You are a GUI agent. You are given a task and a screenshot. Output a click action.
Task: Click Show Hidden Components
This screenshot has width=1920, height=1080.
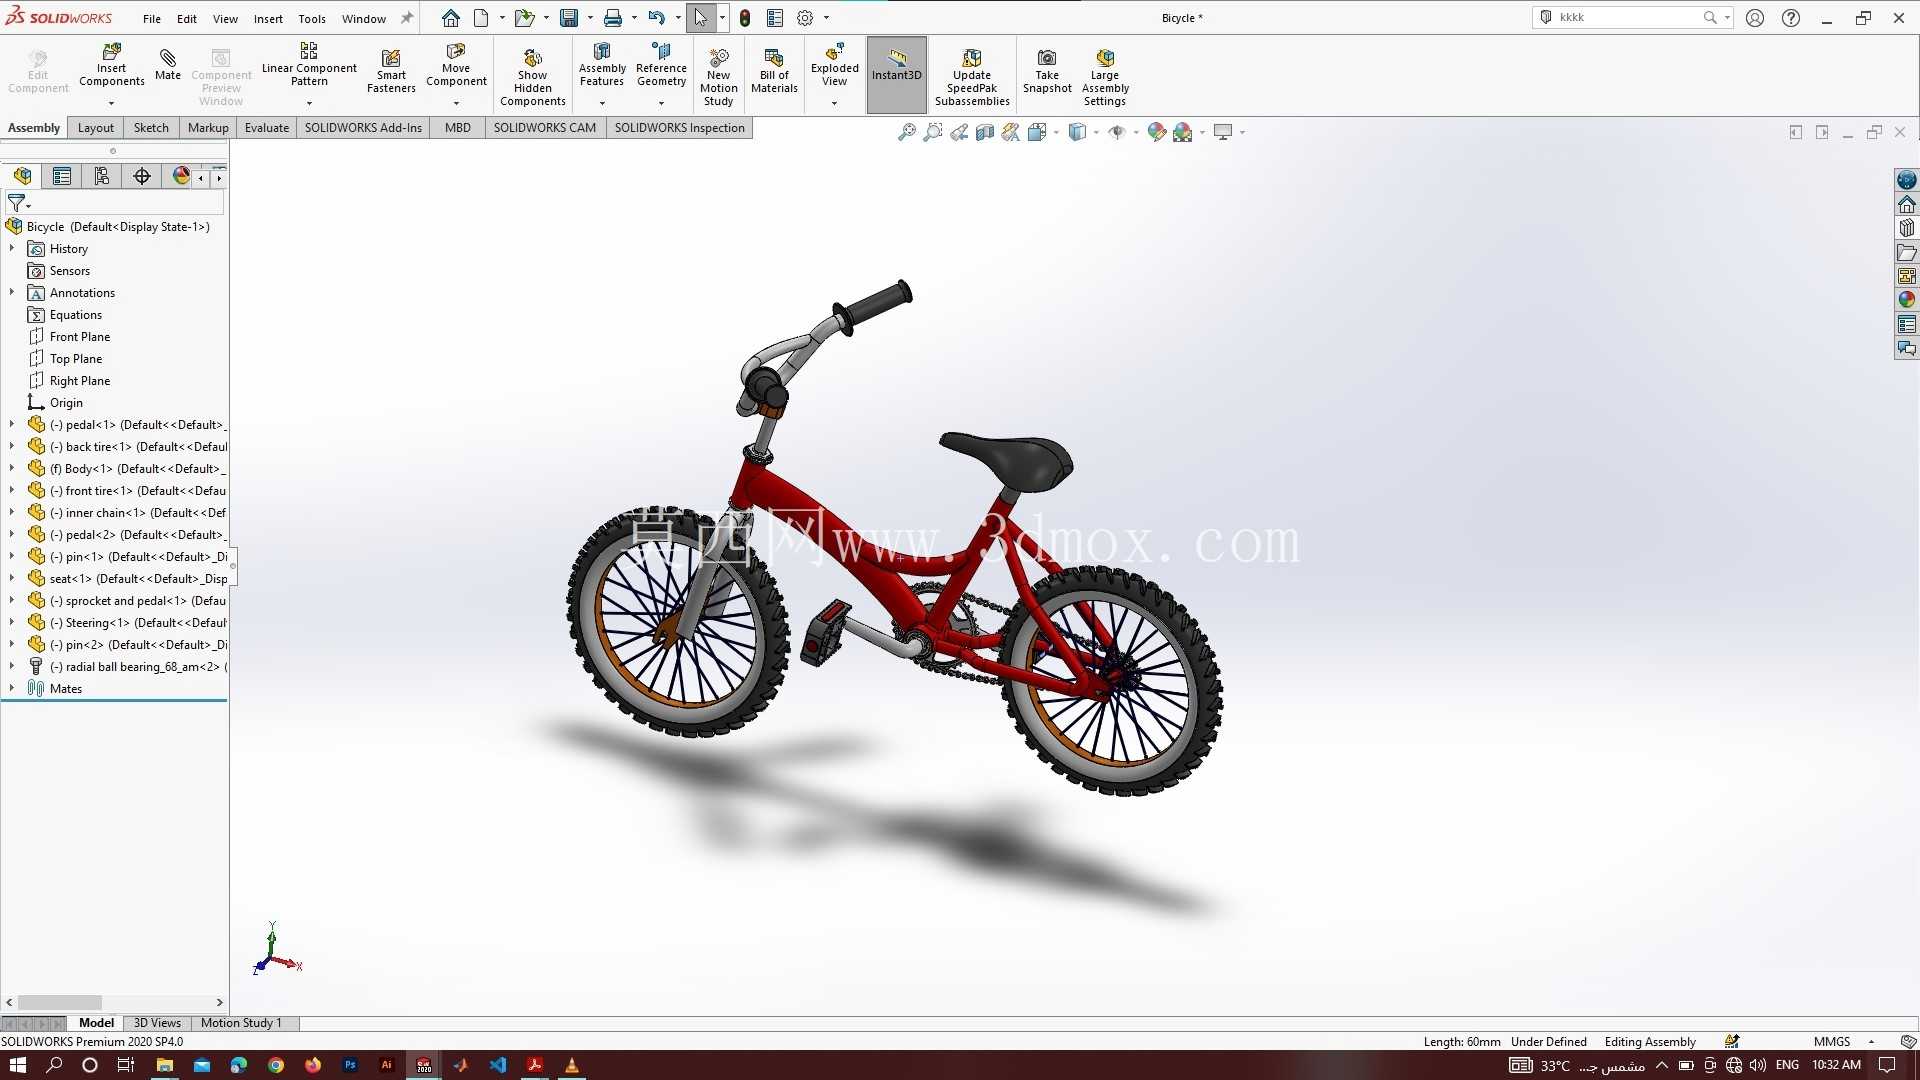point(533,77)
